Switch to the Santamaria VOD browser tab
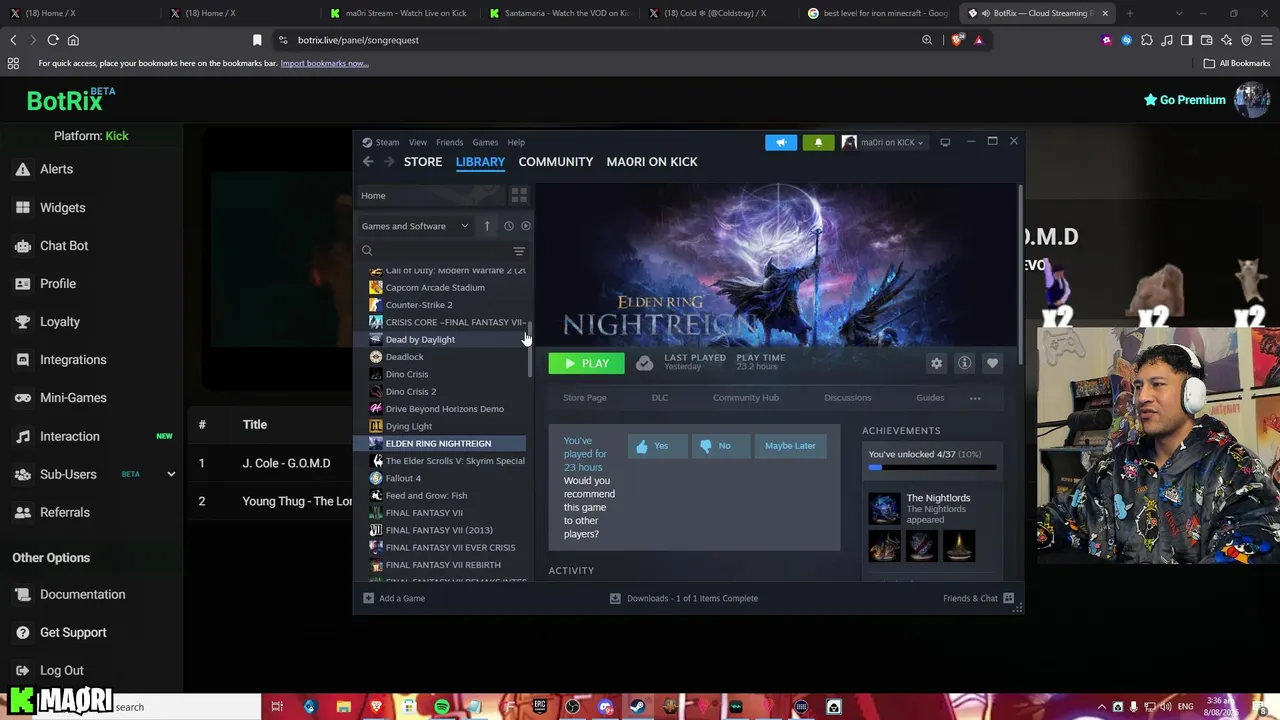This screenshot has width=1280, height=720. (559, 13)
